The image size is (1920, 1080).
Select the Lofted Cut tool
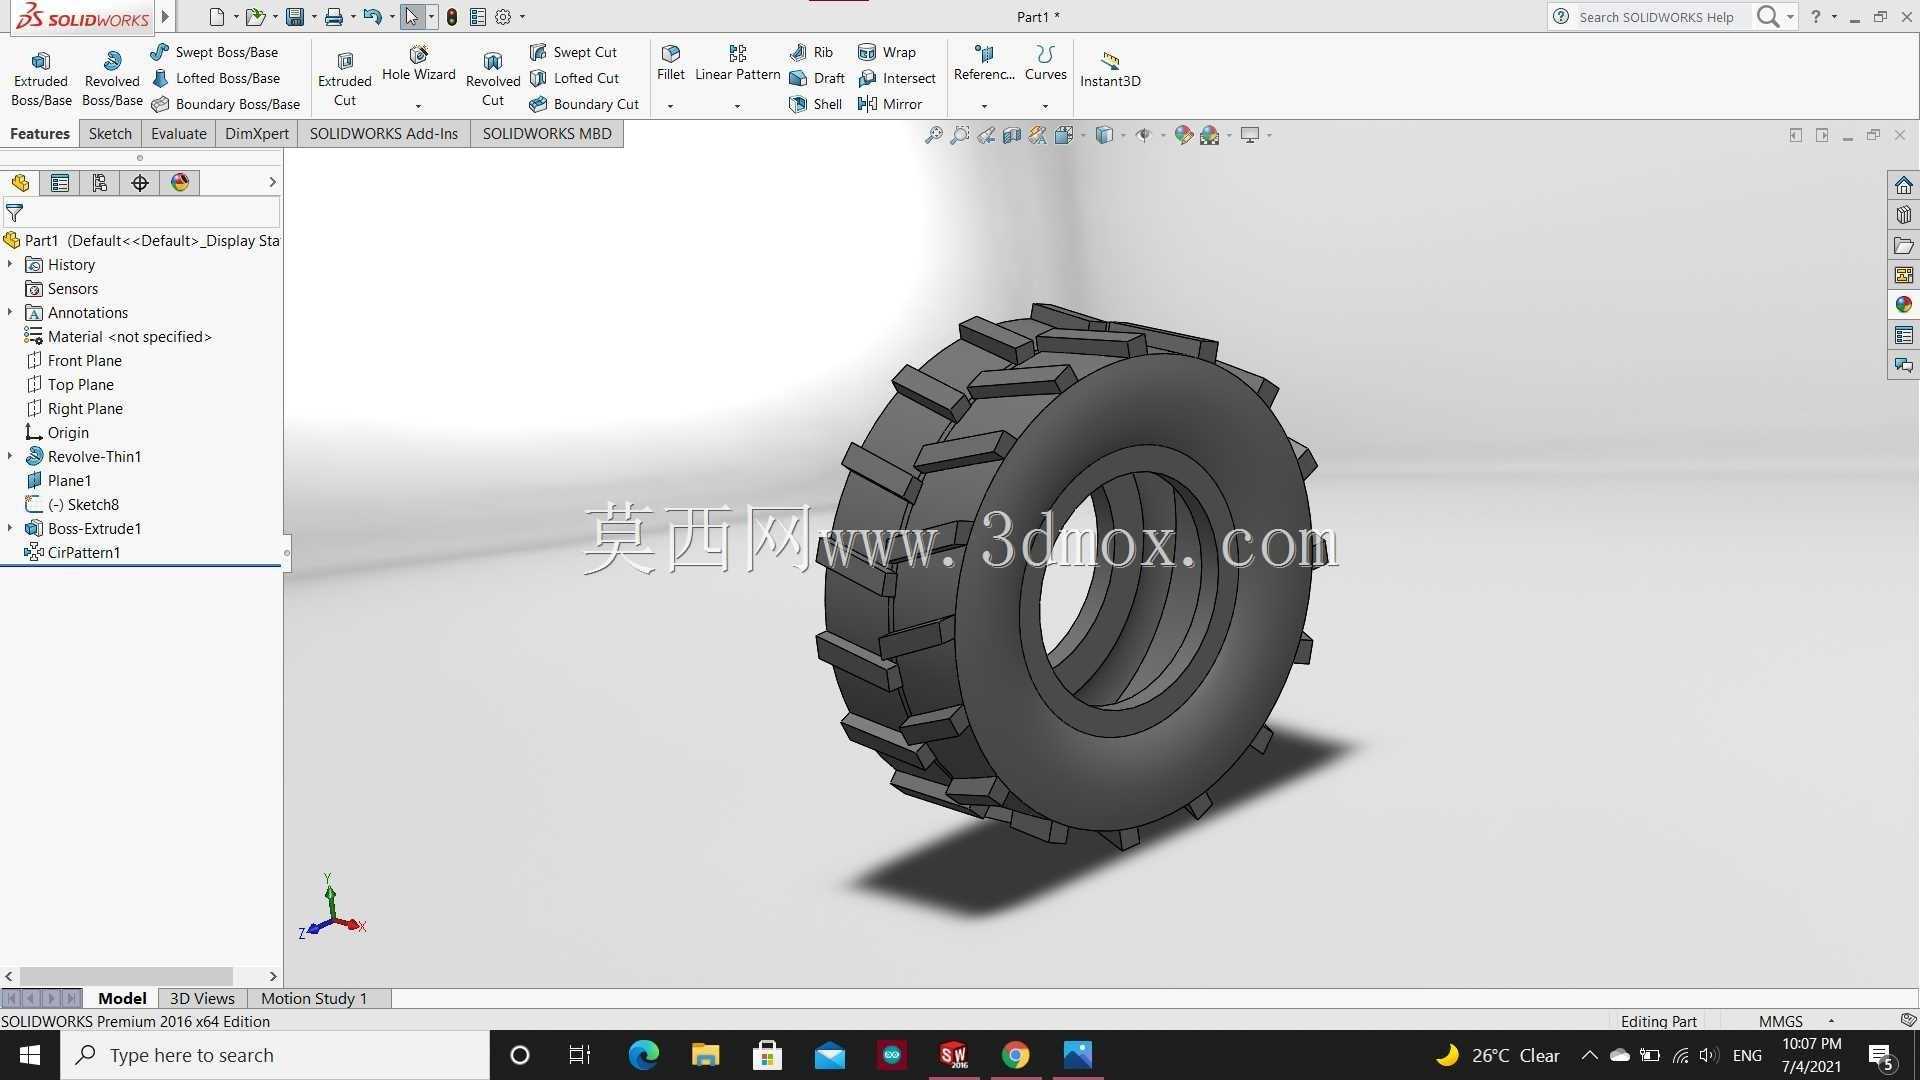coord(575,78)
